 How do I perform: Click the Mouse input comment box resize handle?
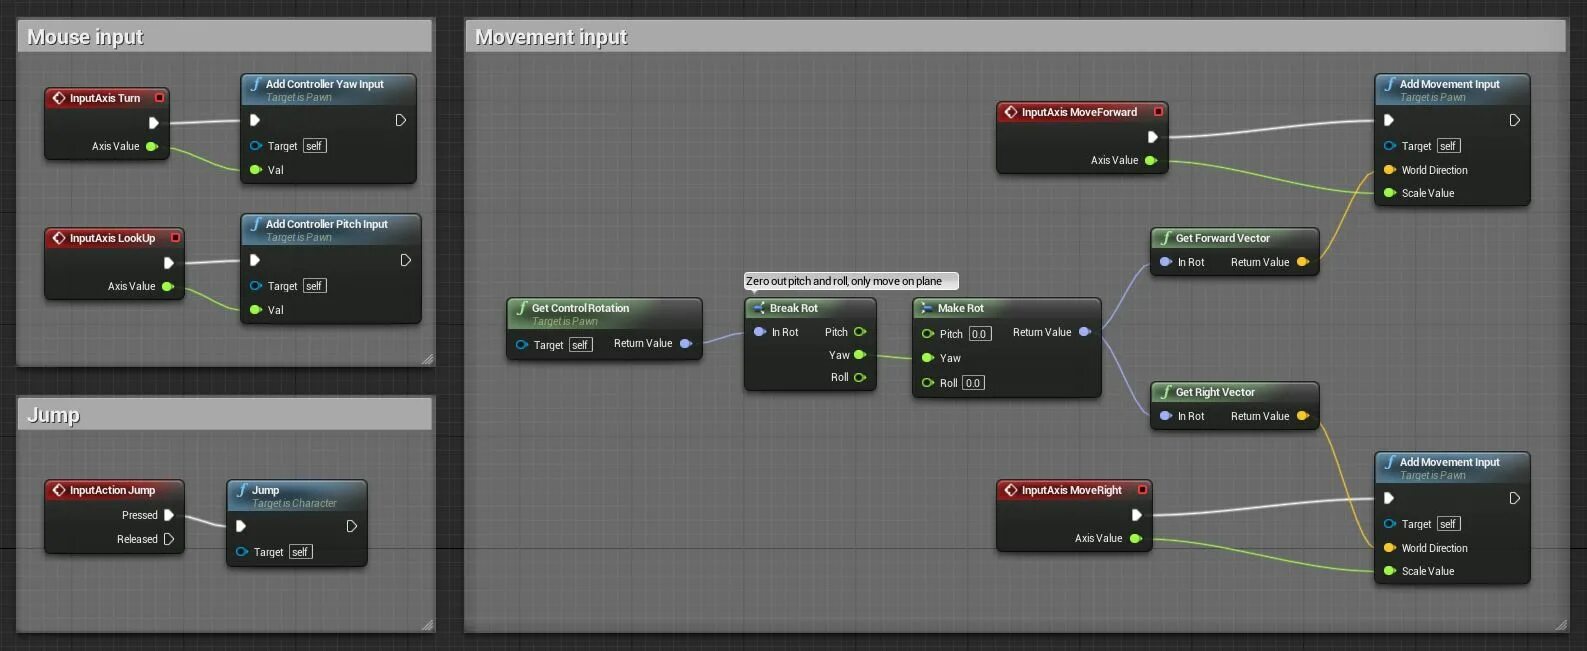(x=428, y=359)
